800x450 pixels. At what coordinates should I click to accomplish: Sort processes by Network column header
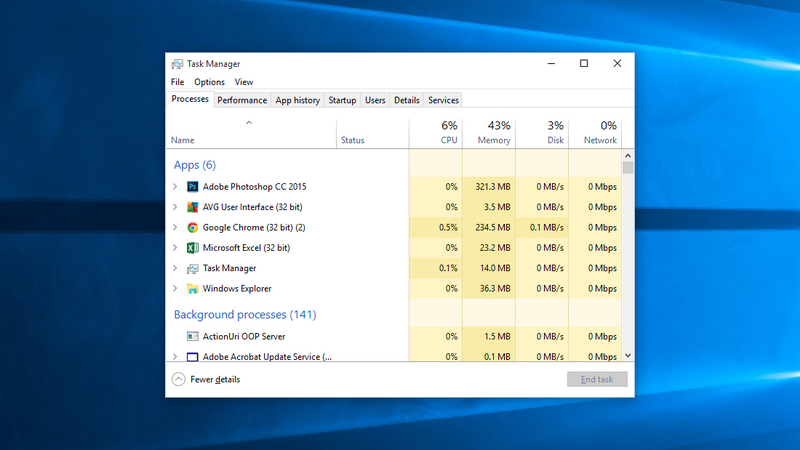(595, 133)
